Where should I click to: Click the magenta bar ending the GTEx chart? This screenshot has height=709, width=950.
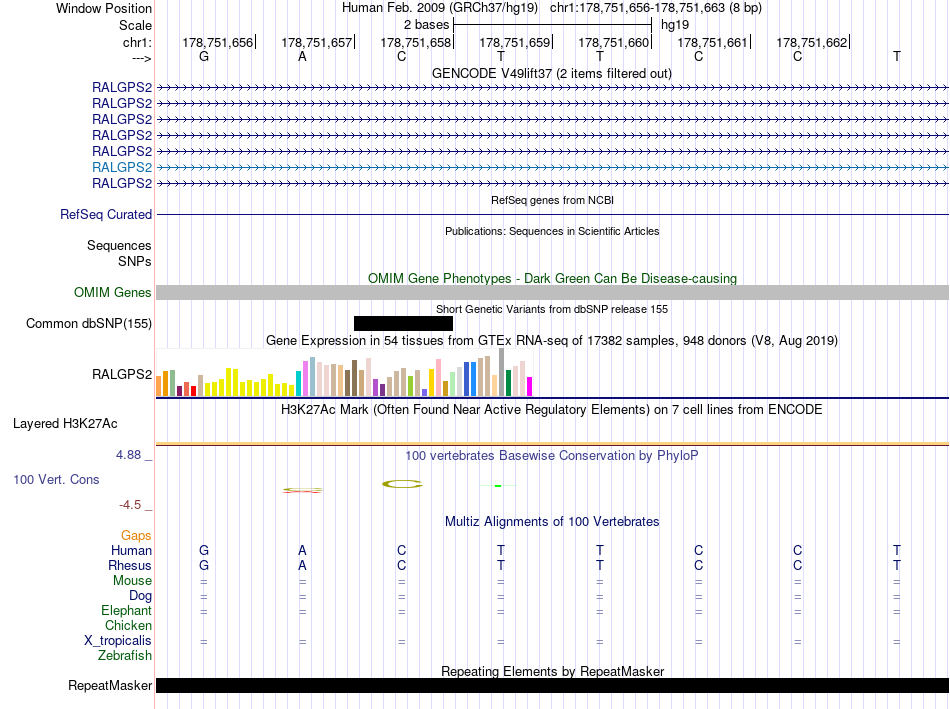pyautogui.click(x=530, y=387)
